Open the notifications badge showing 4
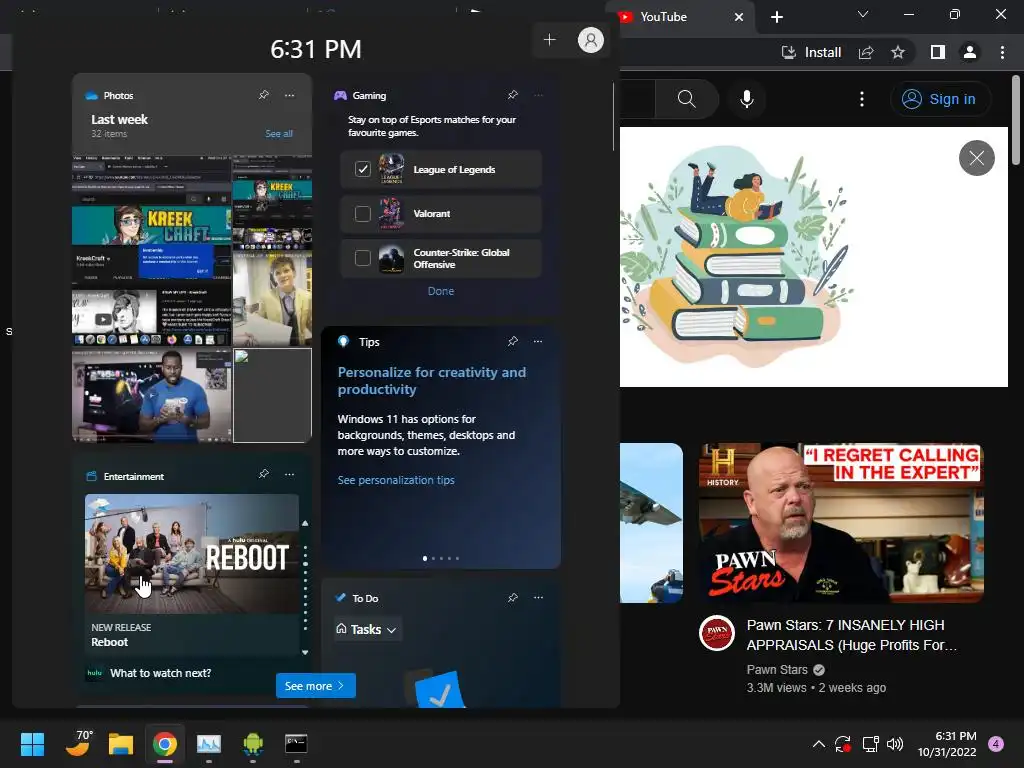Viewport: 1024px width, 768px height. [x=996, y=744]
